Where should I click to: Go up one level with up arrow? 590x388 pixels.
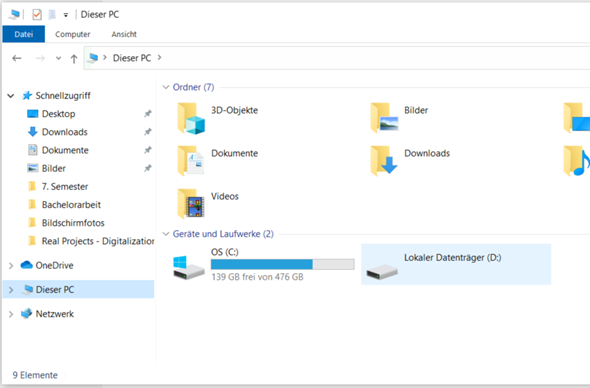(x=74, y=59)
